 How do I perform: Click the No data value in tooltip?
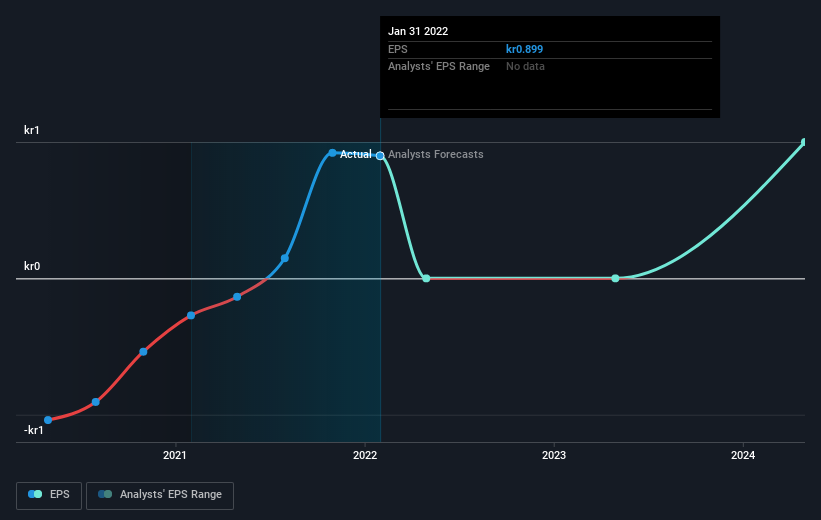pos(525,67)
